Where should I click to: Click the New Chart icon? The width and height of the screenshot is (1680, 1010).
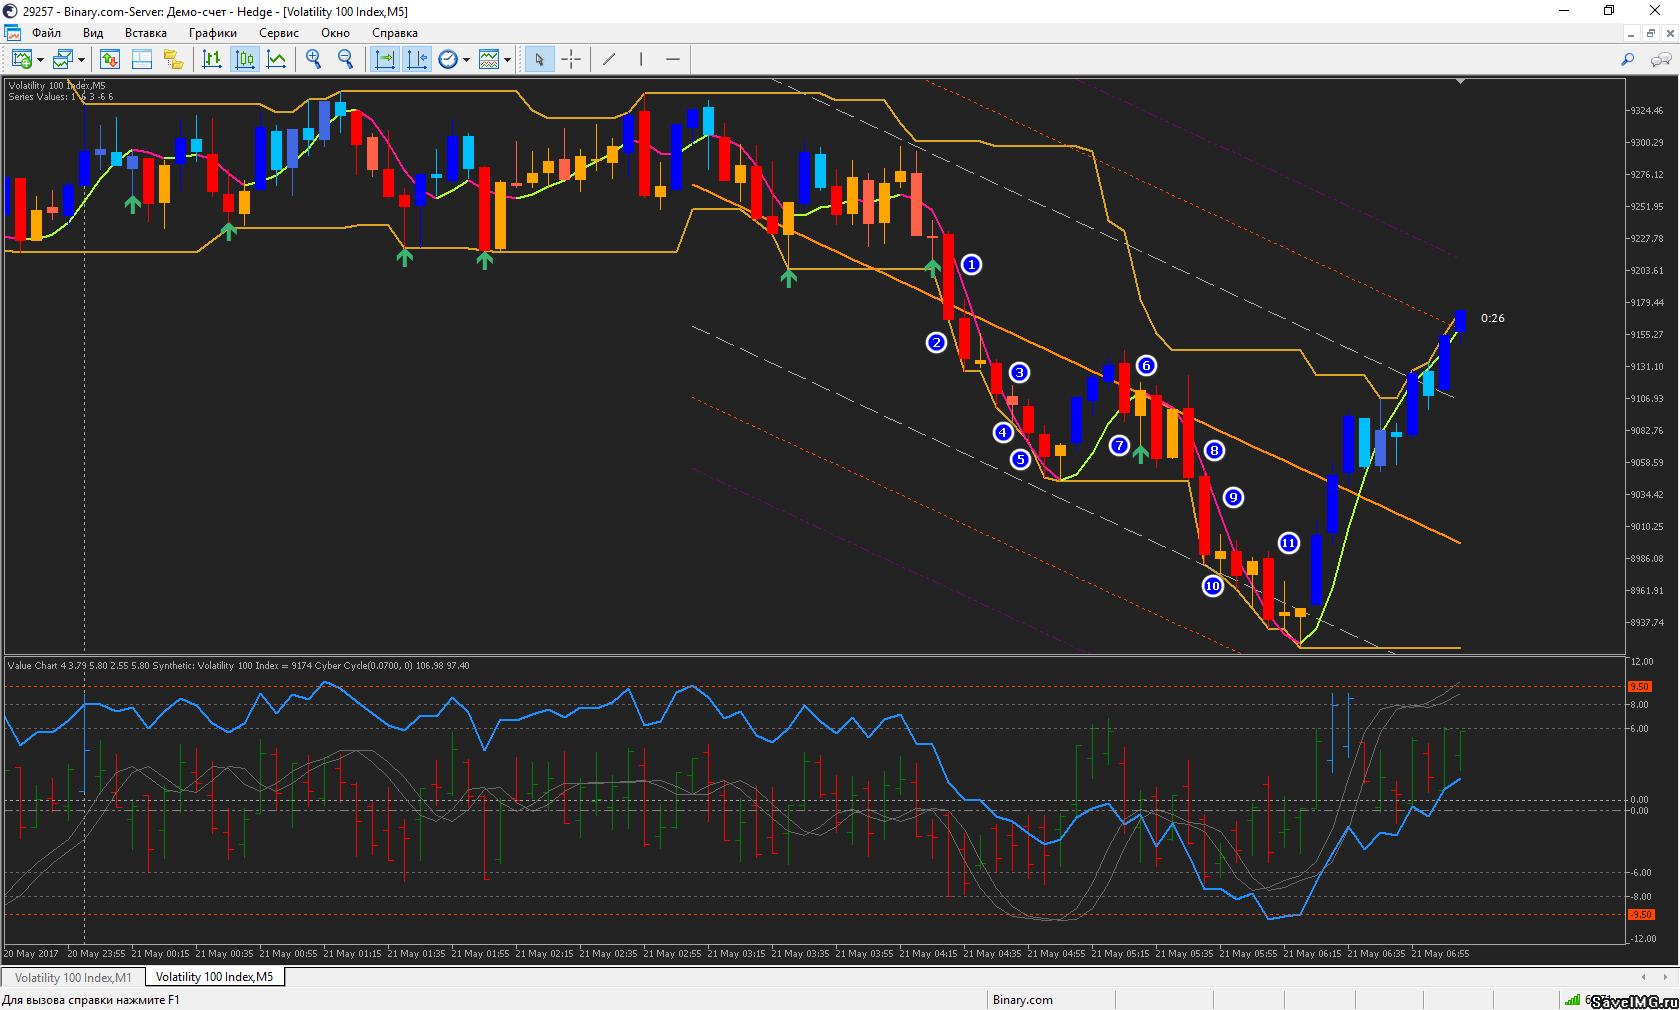pos(20,60)
